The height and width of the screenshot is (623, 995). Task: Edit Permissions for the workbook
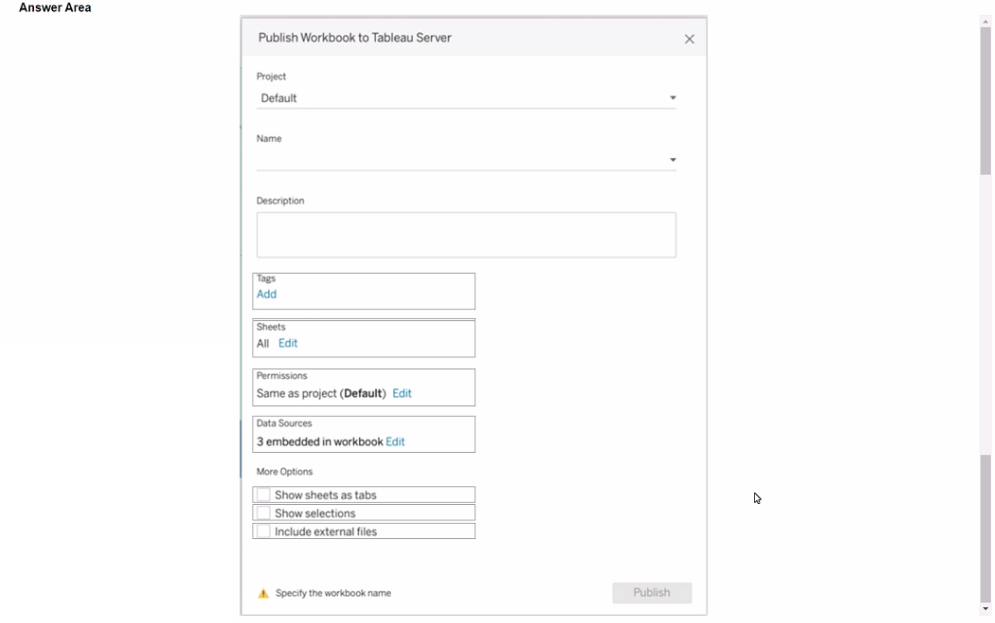tap(402, 393)
